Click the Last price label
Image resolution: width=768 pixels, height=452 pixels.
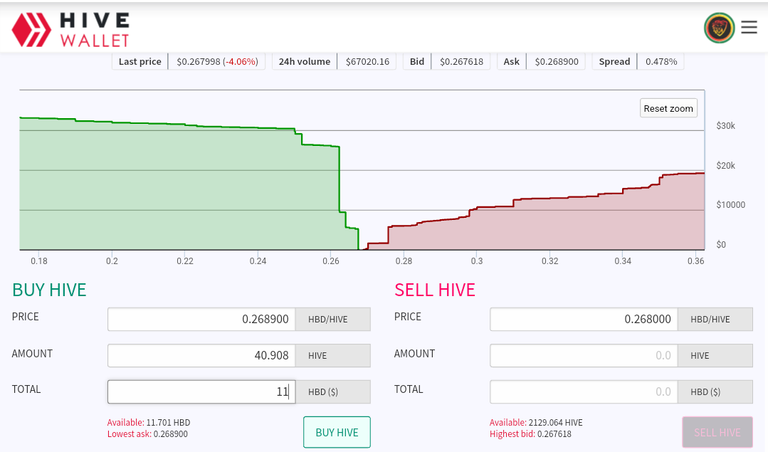[x=140, y=62]
